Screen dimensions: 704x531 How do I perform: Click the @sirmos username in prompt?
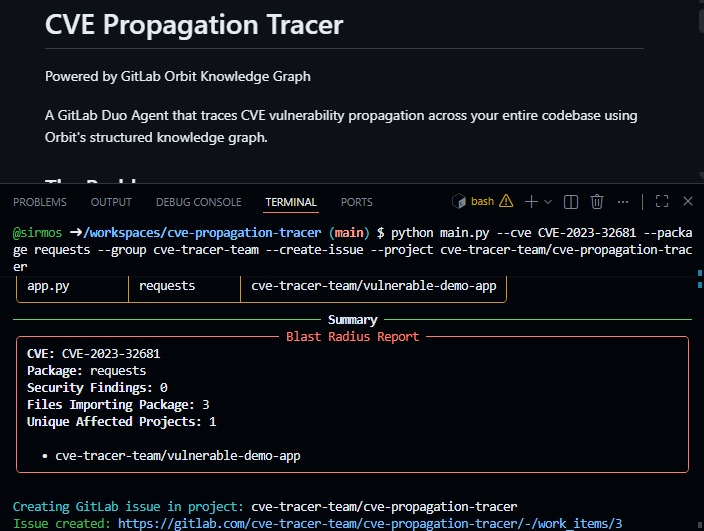[x=37, y=233]
